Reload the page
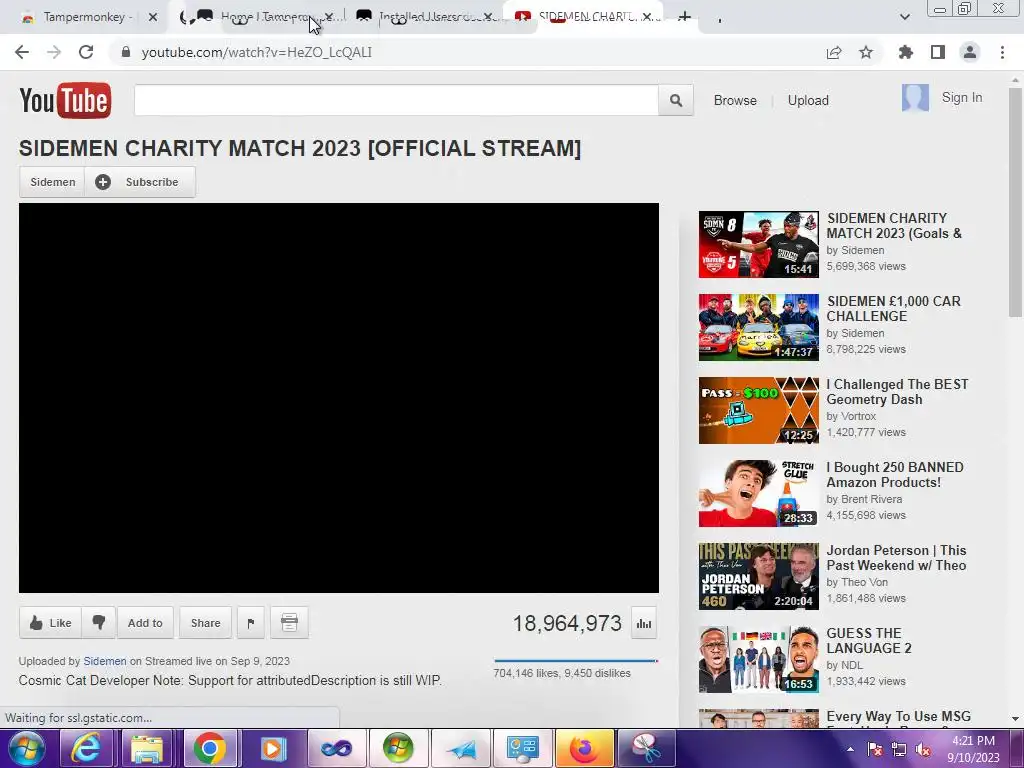 coord(86,52)
